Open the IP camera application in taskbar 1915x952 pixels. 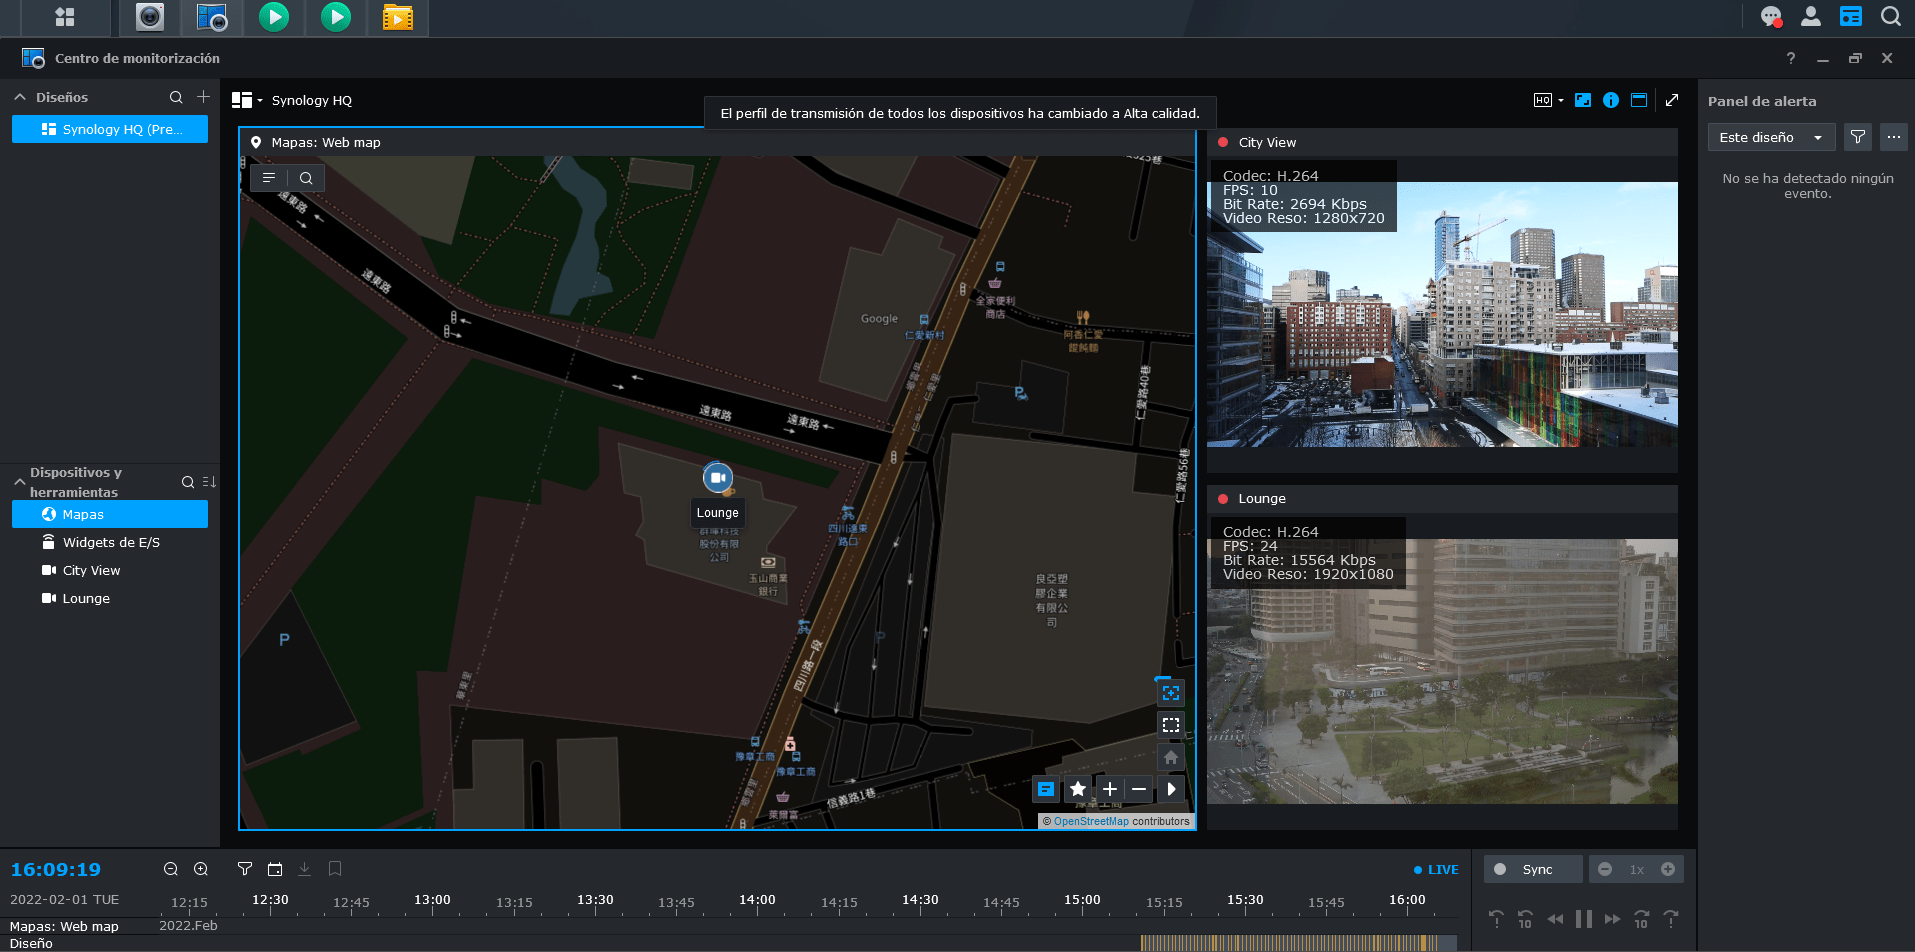pyautogui.click(x=150, y=17)
